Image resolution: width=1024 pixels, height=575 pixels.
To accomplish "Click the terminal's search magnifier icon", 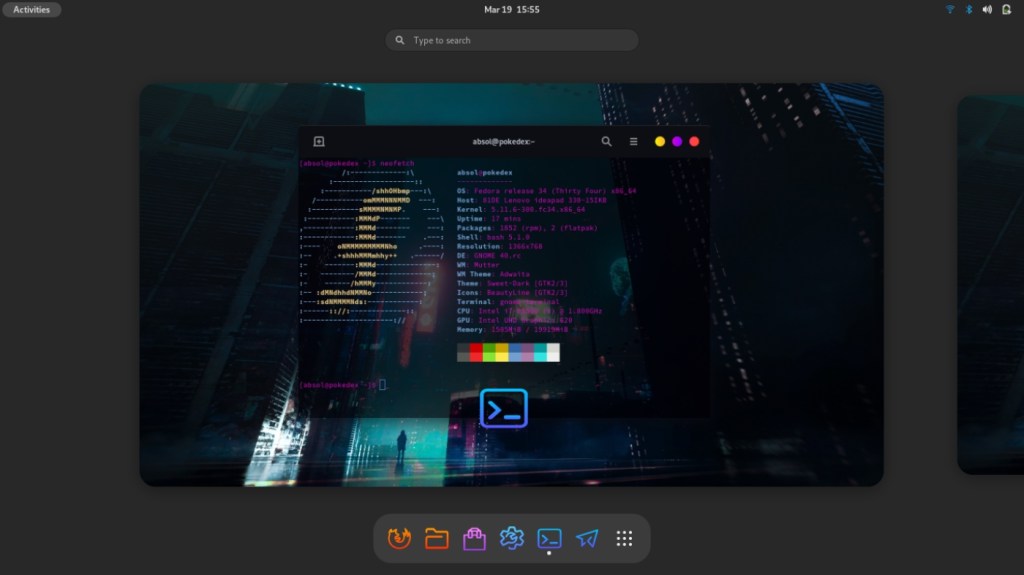I will tap(606, 142).
